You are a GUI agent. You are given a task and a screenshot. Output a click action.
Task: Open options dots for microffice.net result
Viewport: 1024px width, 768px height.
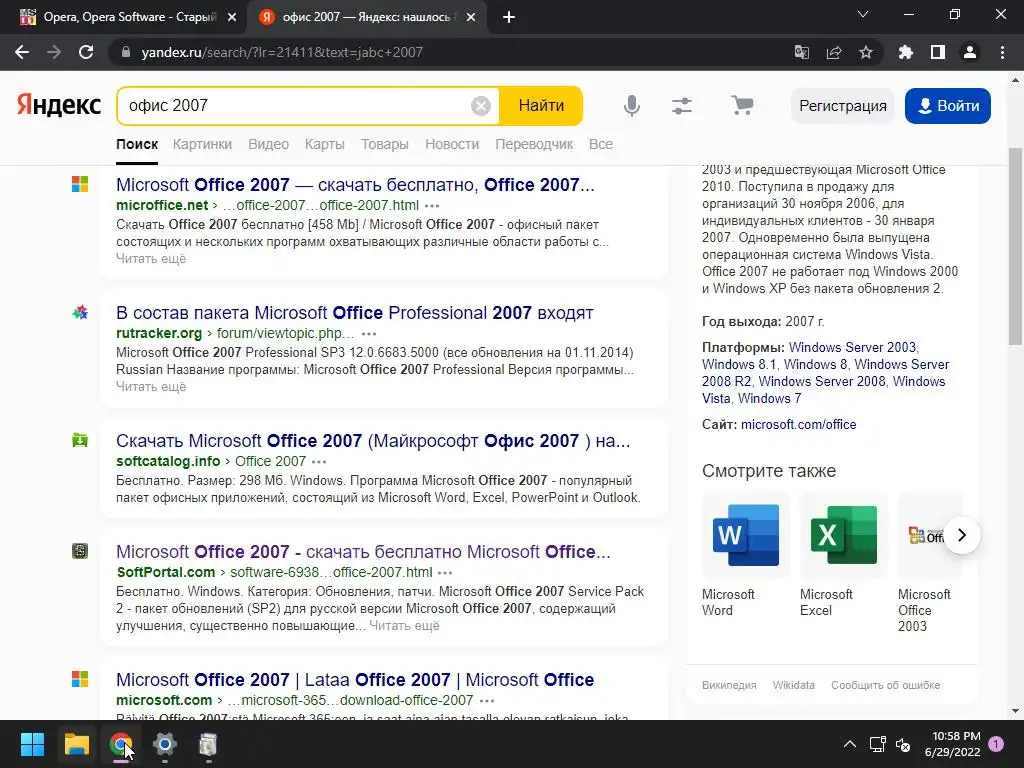[x=432, y=206]
